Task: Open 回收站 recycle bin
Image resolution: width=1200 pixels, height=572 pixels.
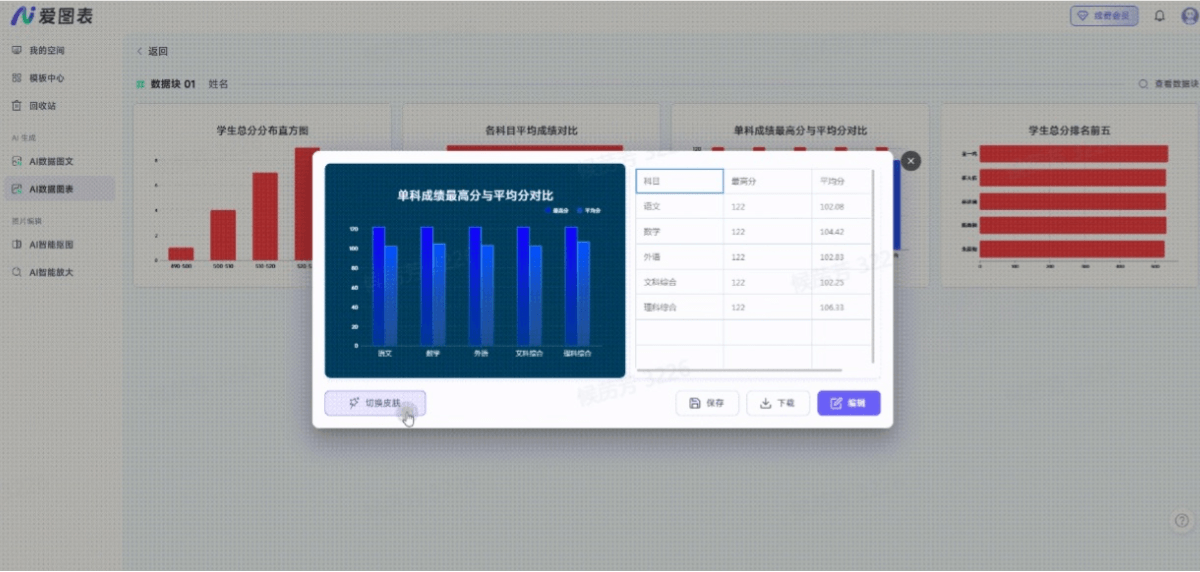Action: (x=42, y=105)
